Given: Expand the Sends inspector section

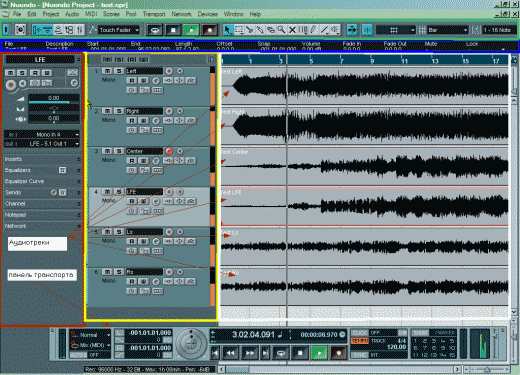Looking at the screenshot, I should click(x=42, y=193).
